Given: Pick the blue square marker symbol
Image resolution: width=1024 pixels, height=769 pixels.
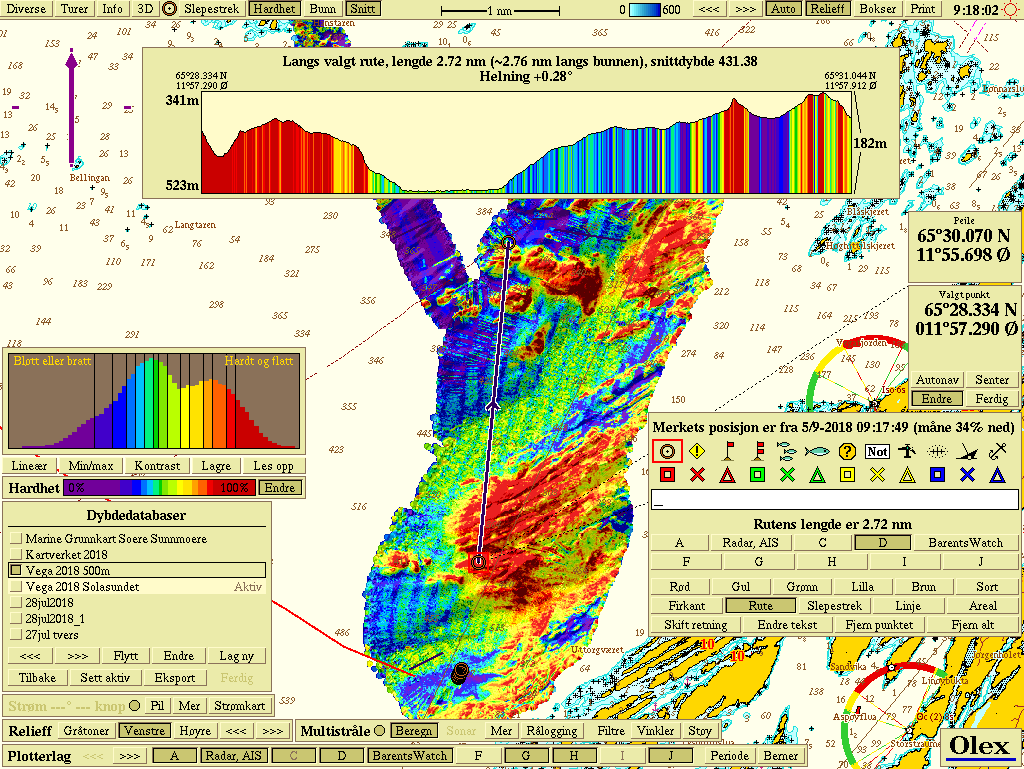Looking at the screenshot, I should (937, 475).
